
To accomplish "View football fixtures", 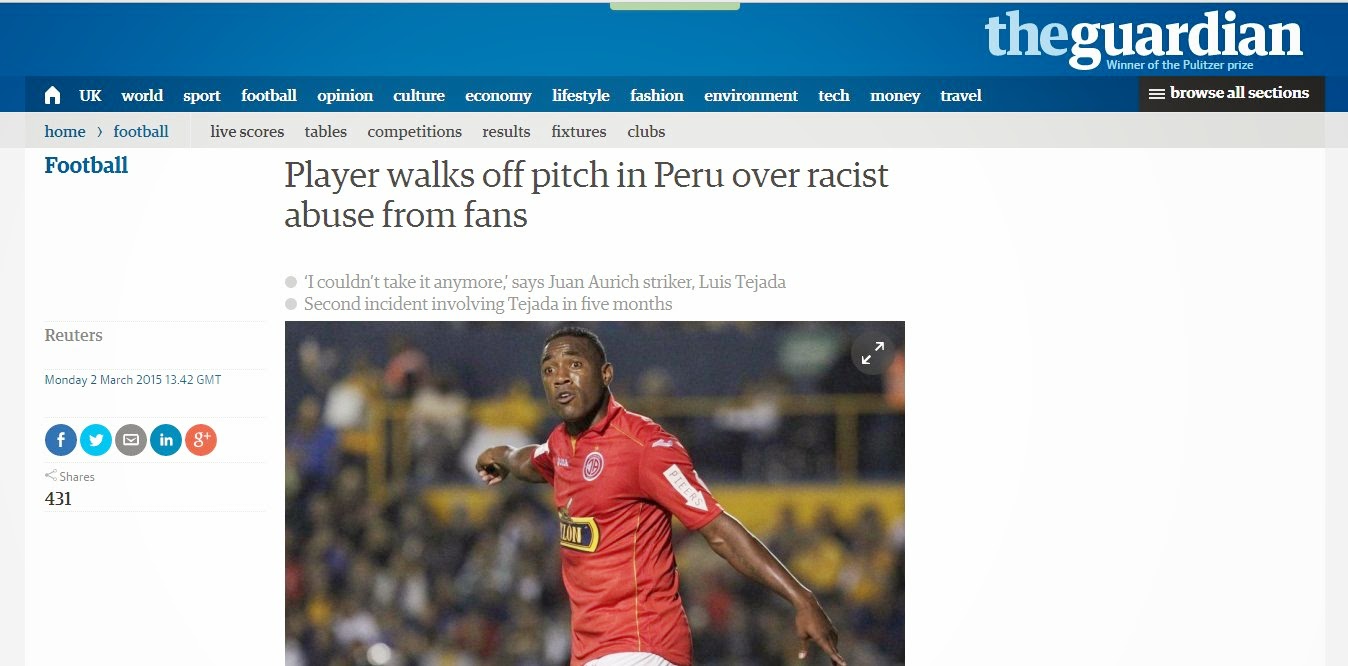I will pos(579,132).
